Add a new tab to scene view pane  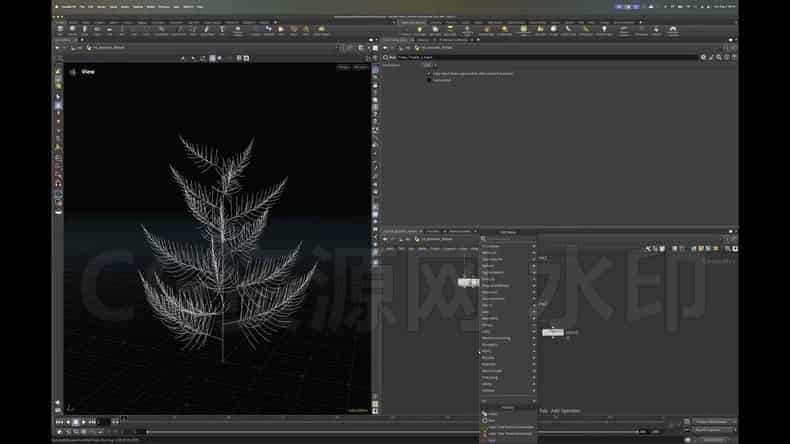tap(82, 40)
